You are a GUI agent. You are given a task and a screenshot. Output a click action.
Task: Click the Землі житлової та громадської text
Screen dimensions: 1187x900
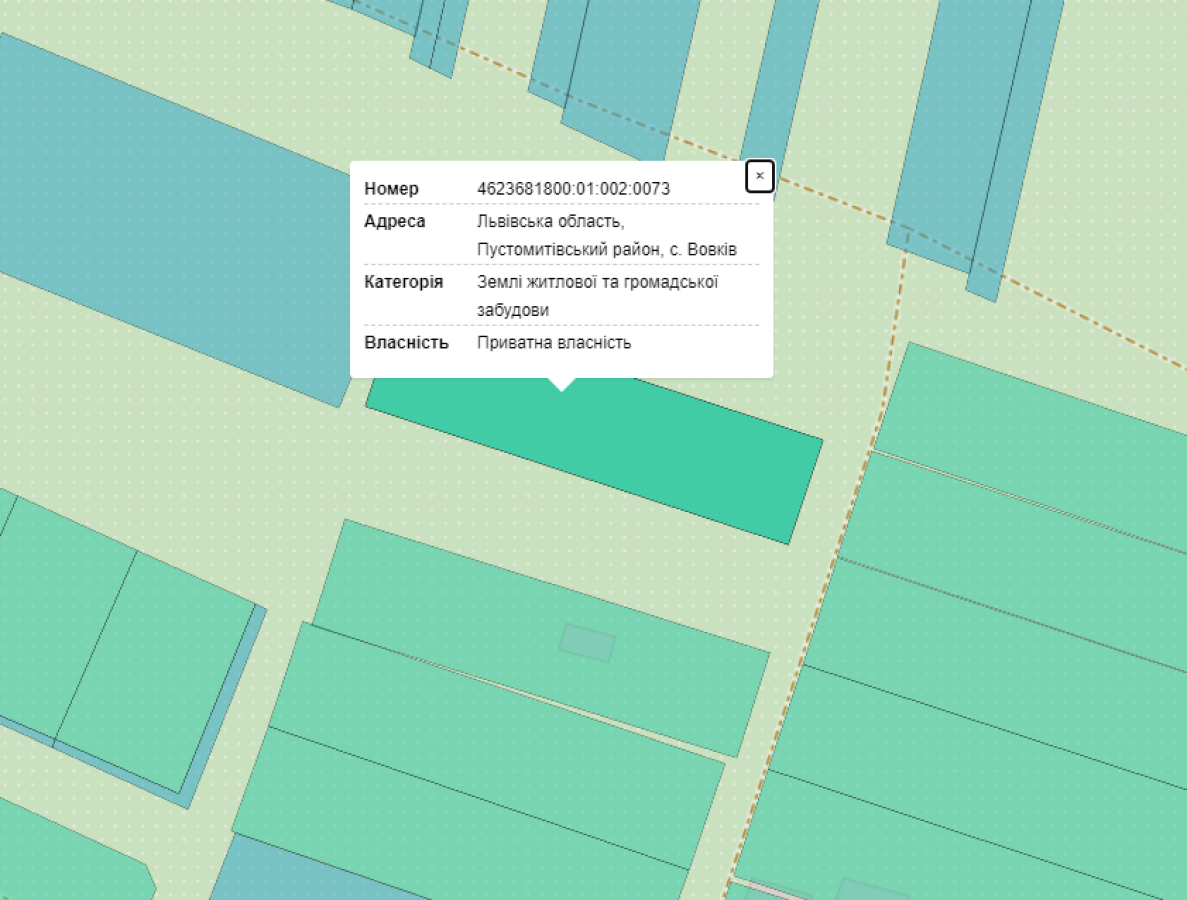(598, 282)
